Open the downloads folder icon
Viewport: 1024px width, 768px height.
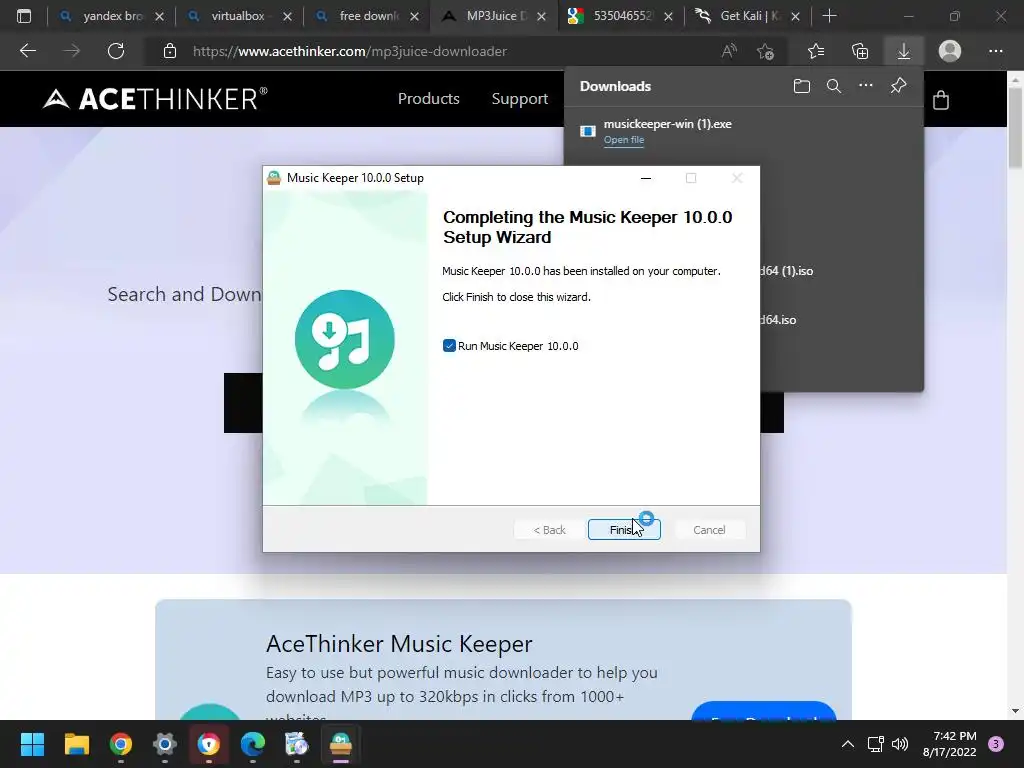tap(801, 86)
